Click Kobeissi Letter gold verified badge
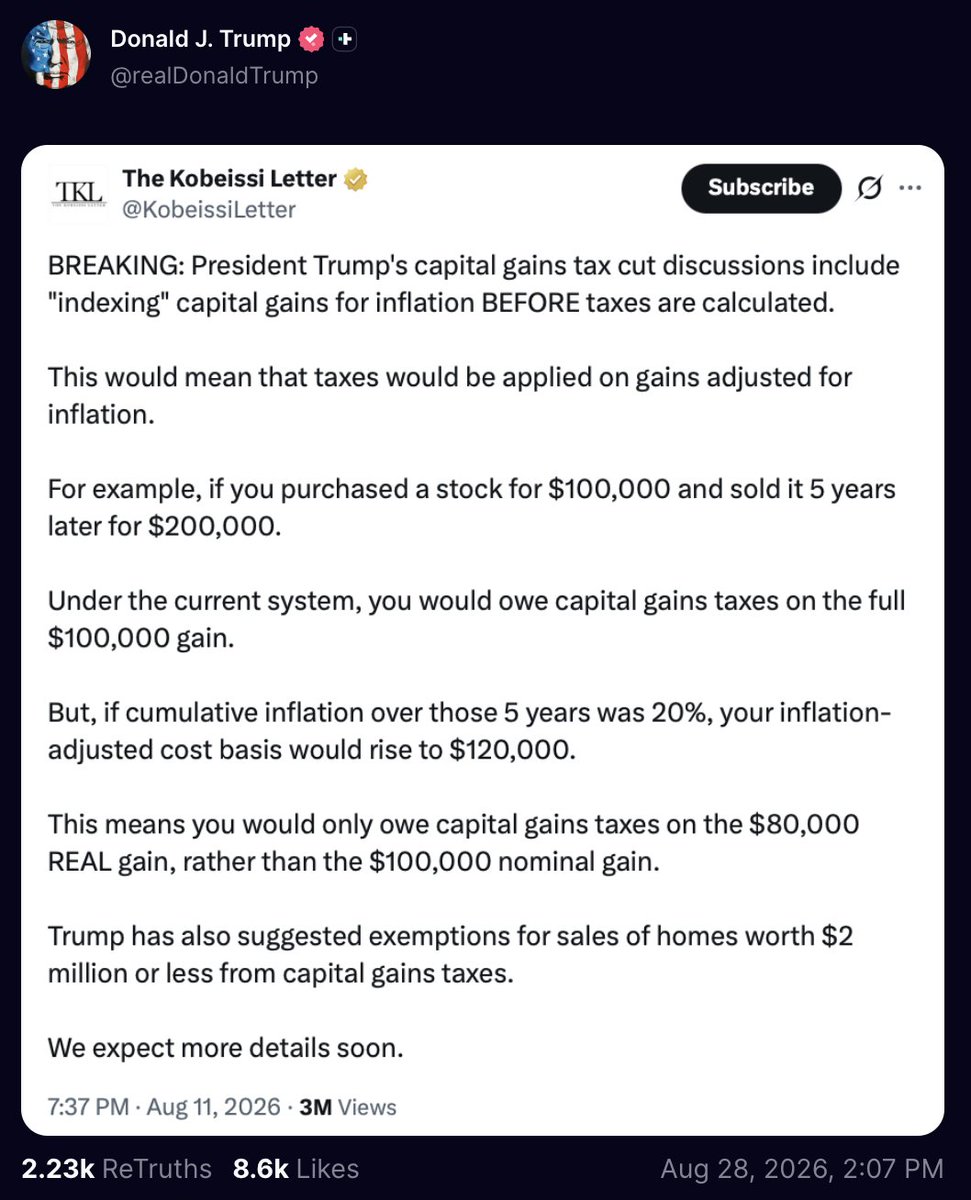971x1200 pixels. [356, 180]
